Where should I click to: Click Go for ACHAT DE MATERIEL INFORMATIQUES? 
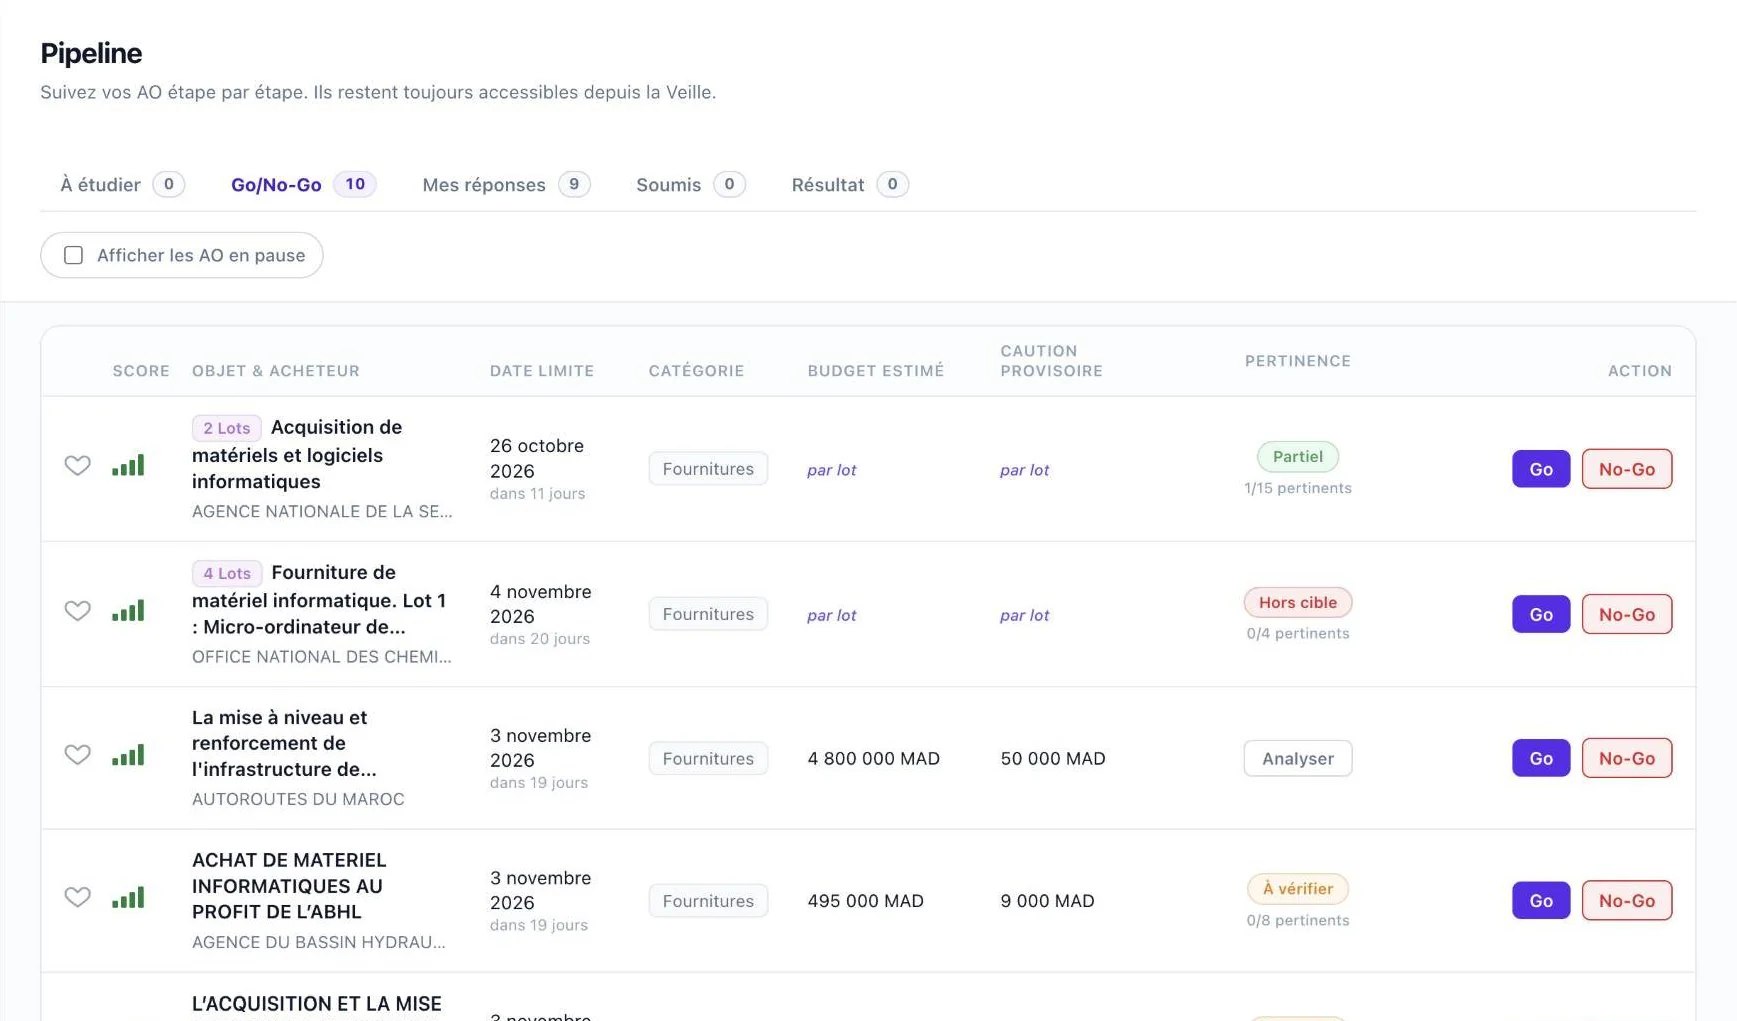click(1541, 900)
